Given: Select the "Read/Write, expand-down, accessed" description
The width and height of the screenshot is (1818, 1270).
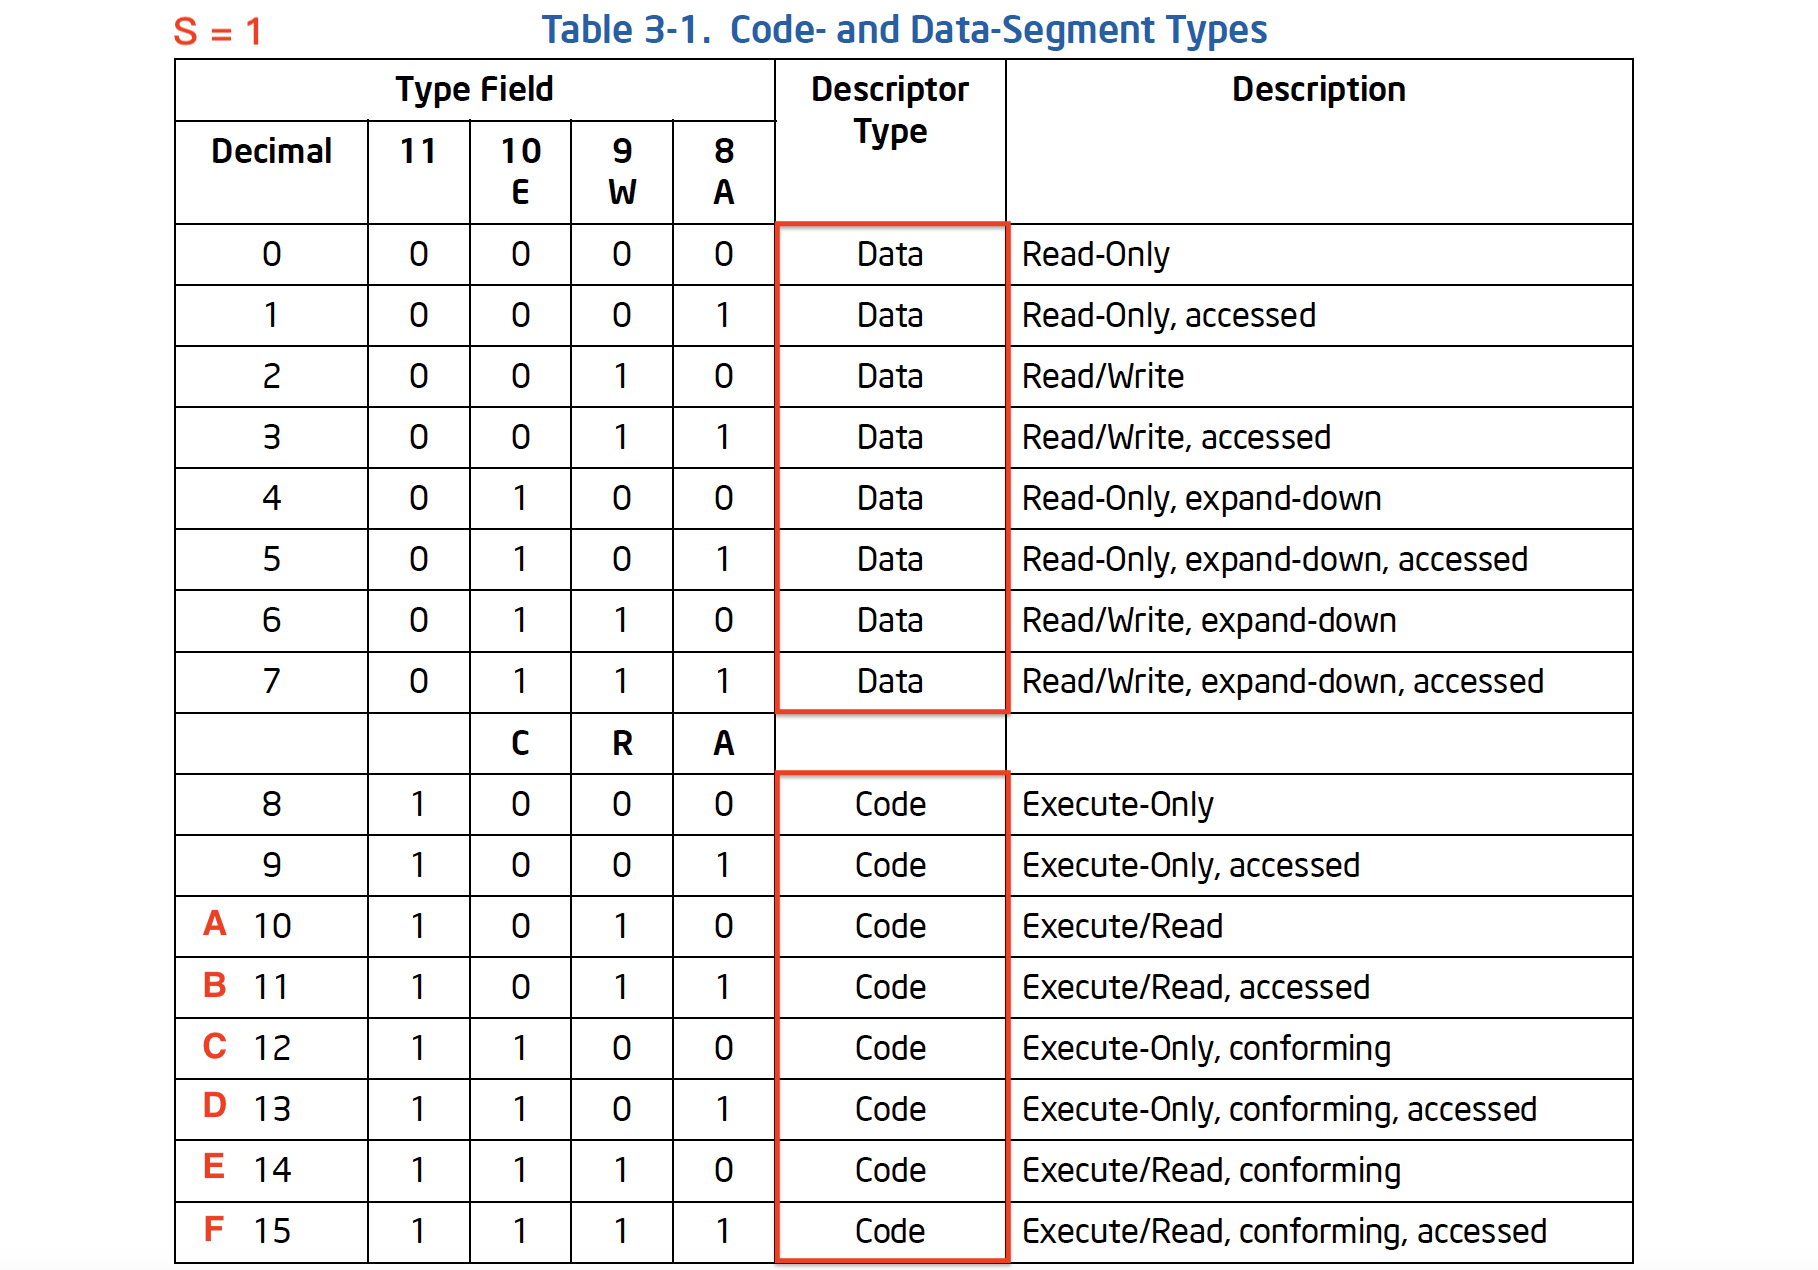Looking at the screenshot, I should [1282, 682].
